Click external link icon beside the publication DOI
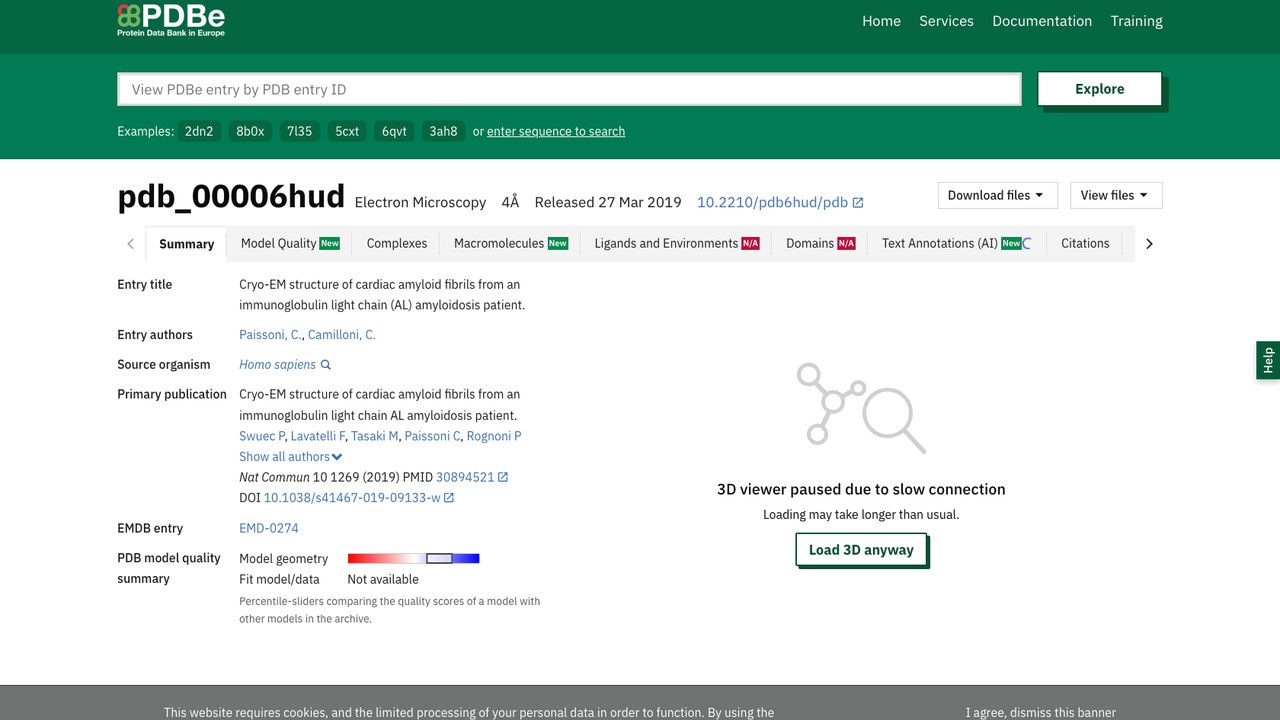The width and height of the screenshot is (1280, 720). click(449, 498)
